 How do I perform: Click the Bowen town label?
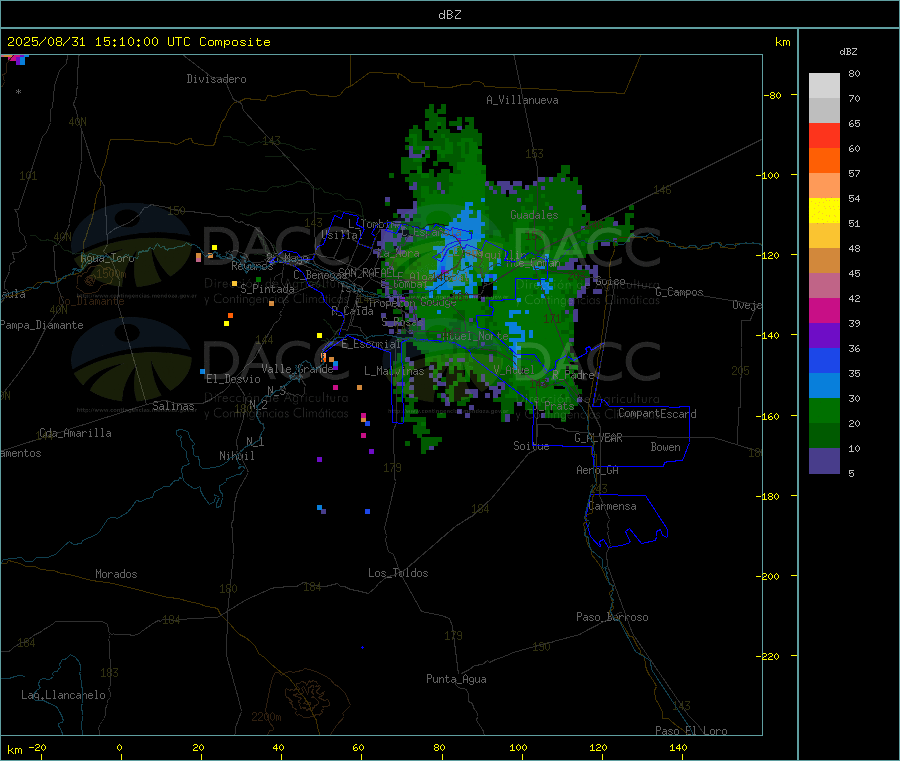coord(666,447)
